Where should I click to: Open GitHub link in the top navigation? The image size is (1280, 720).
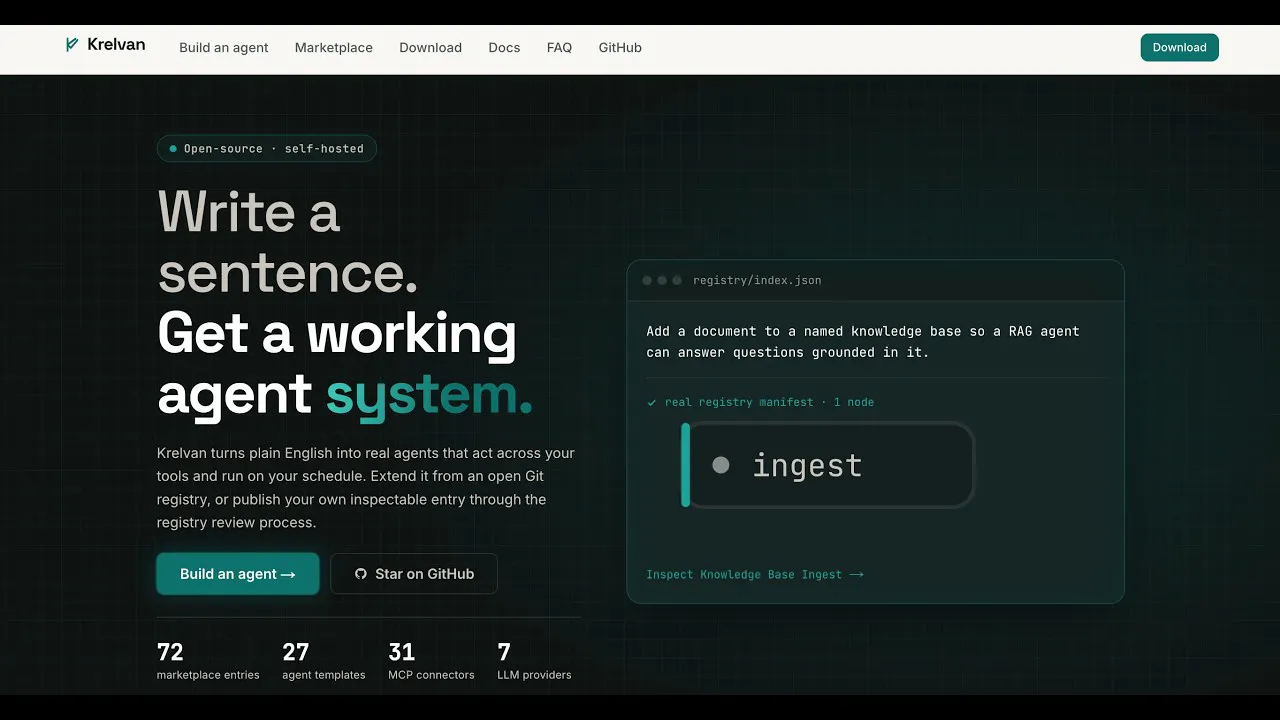620,47
